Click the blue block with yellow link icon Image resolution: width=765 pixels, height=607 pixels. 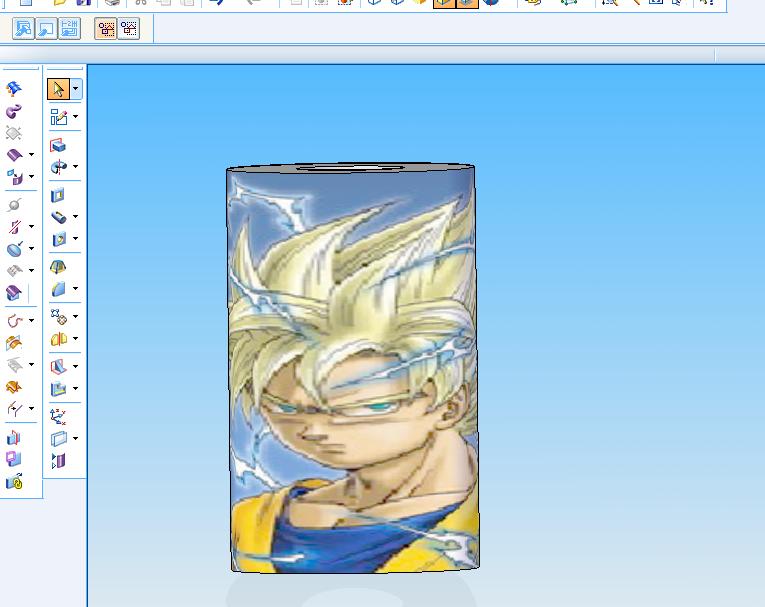pos(14,482)
